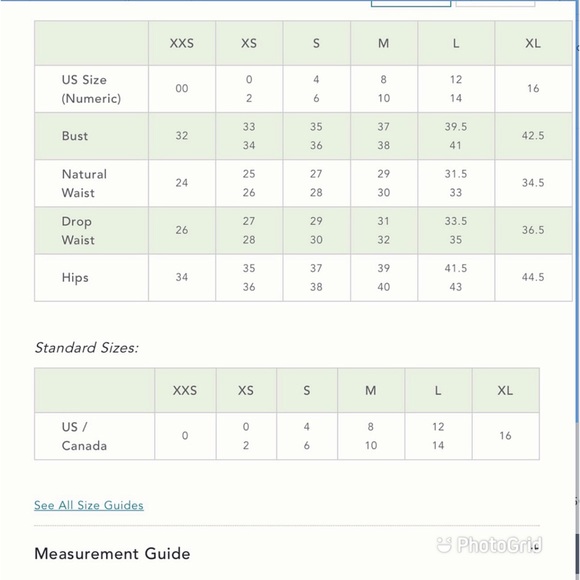This screenshot has width=580, height=580.
Task: Click the XL header in the measurements table
Action: pyautogui.click(x=533, y=43)
